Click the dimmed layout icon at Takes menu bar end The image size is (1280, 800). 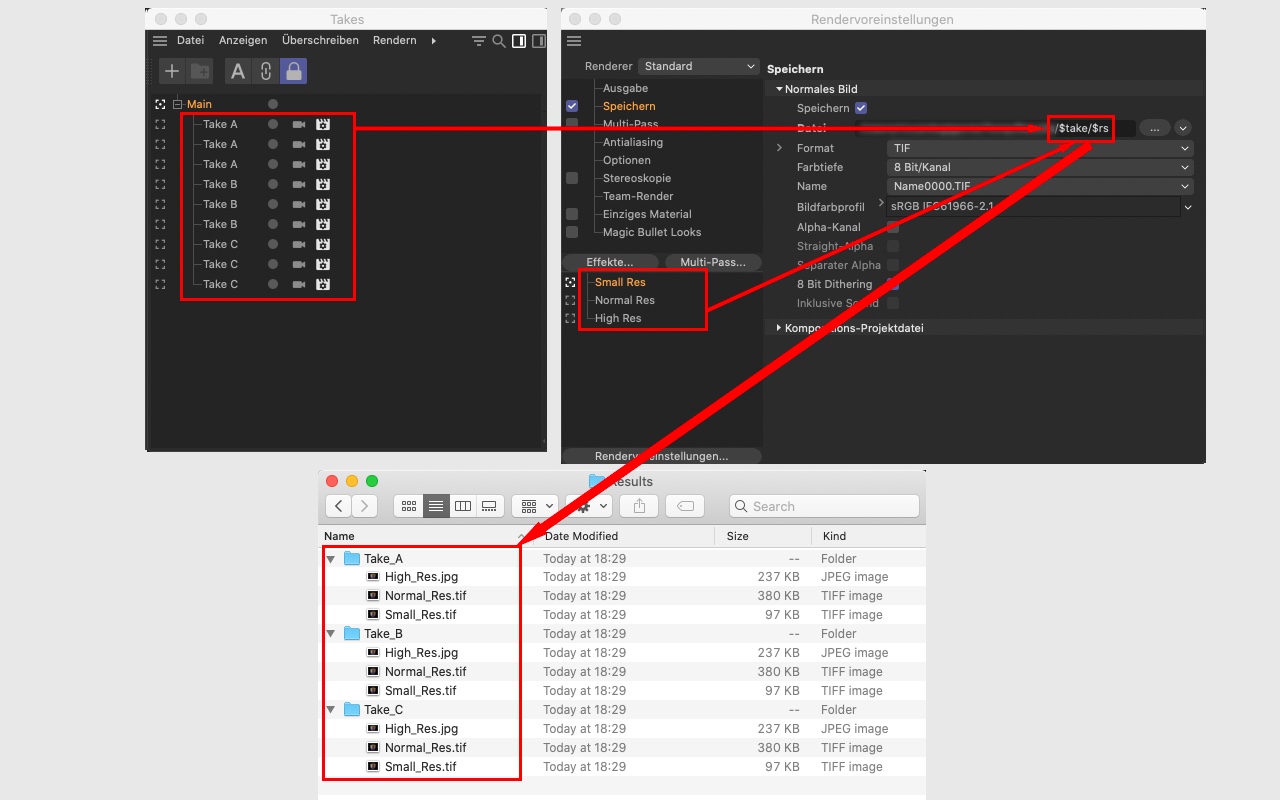point(538,41)
